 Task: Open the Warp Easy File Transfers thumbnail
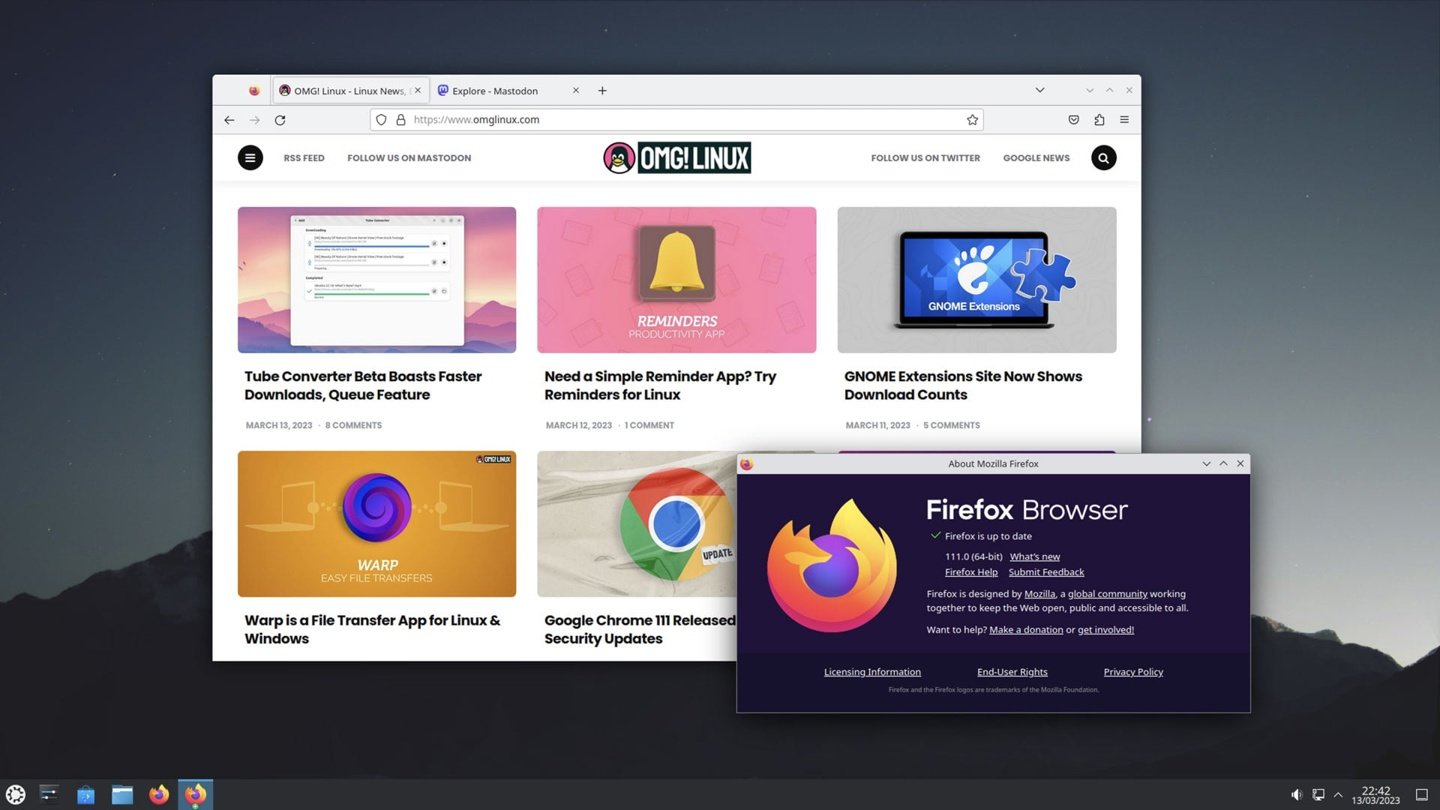click(x=377, y=524)
